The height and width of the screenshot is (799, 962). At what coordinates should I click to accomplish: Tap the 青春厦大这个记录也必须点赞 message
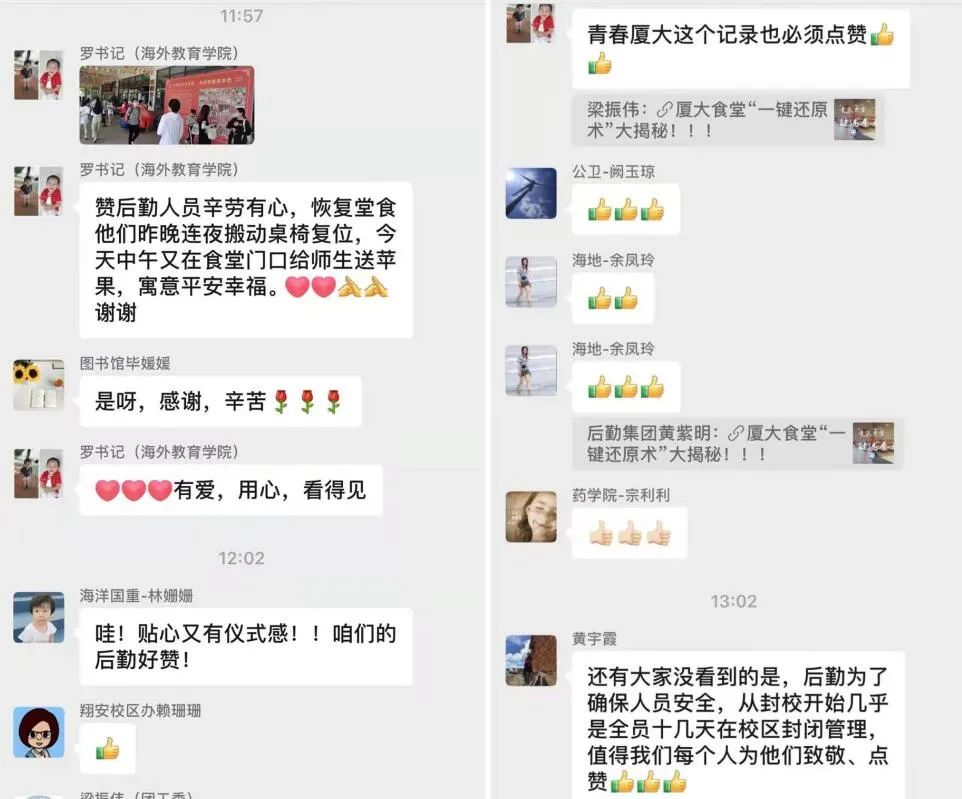pyautogui.click(x=741, y=49)
